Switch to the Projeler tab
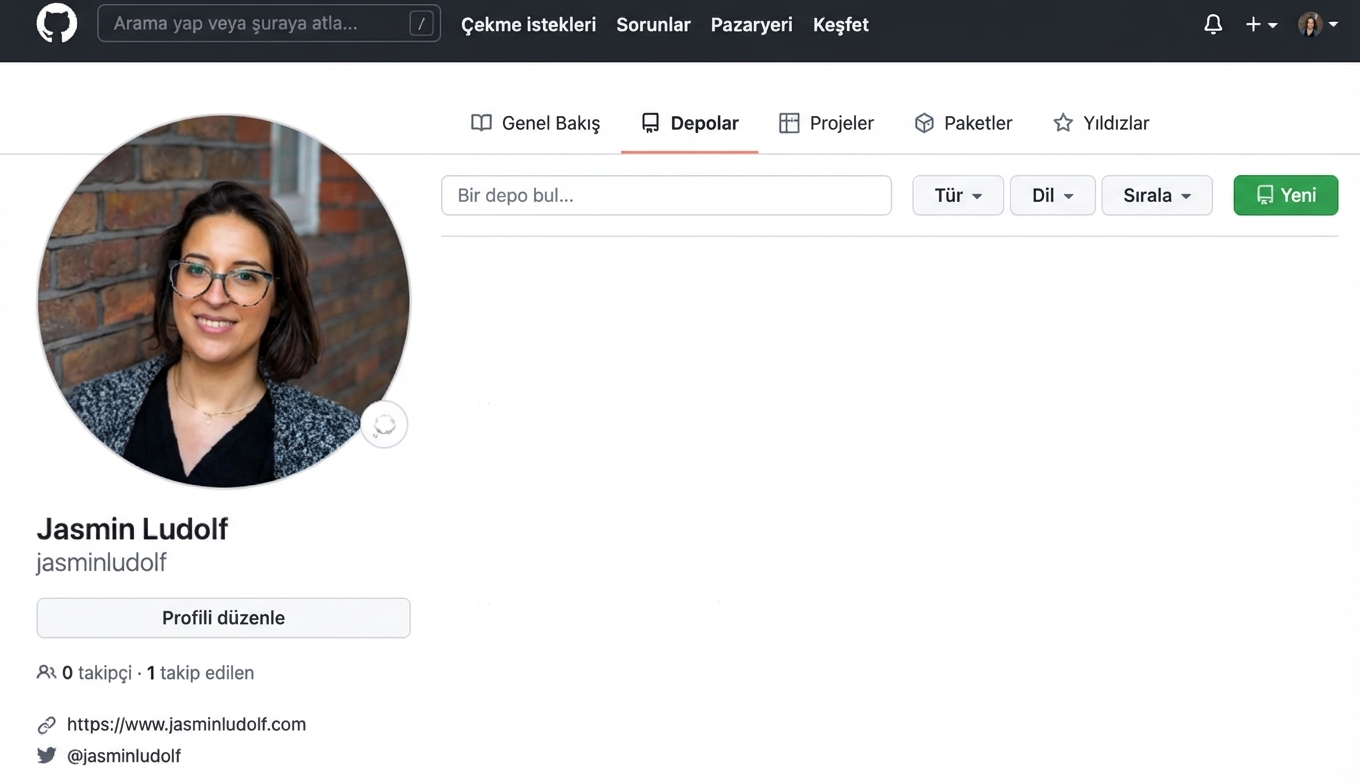Screen dimensions: 1360x784 point(842,122)
